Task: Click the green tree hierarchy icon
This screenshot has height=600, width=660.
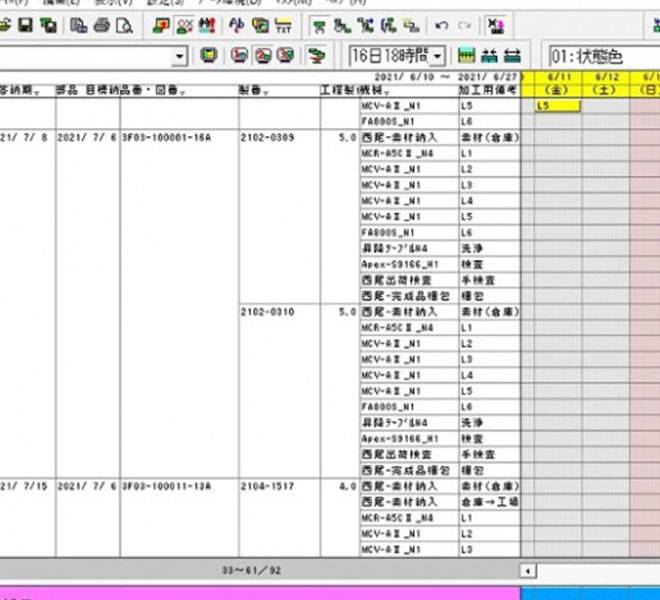Action: (x=319, y=23)
